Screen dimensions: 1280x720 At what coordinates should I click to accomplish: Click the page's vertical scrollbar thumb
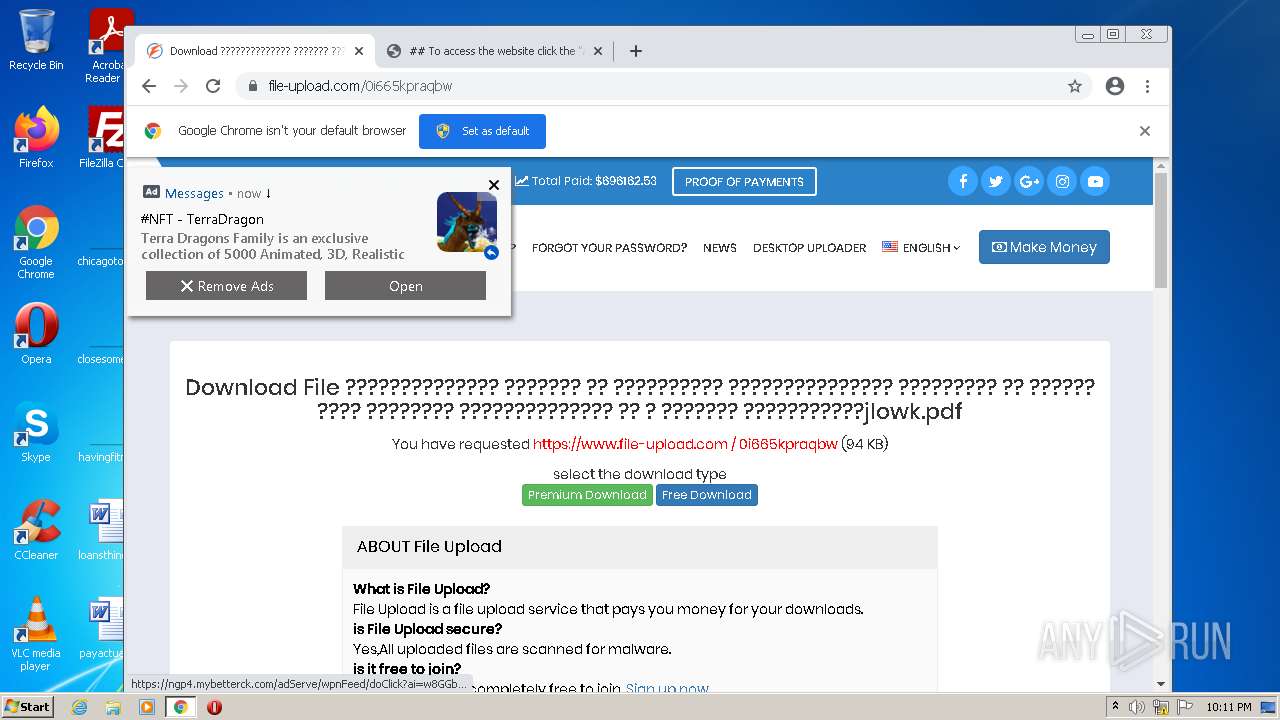pos(1161,230)
